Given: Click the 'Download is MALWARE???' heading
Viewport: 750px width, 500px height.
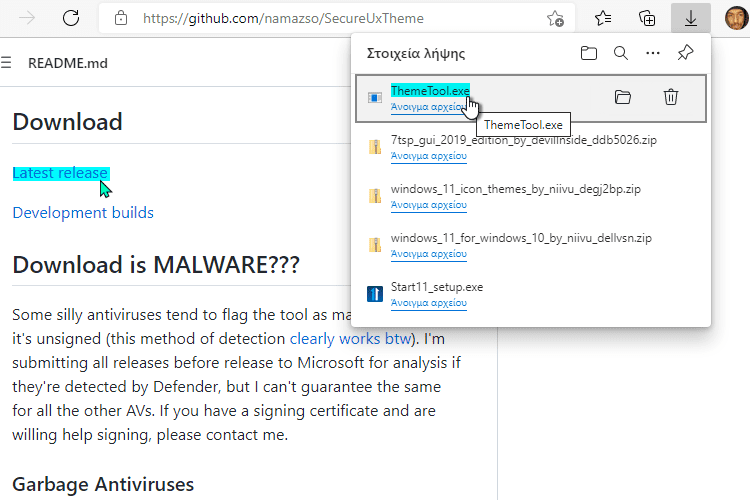Looking at the screenshot, I should click(x=156, y=265).
